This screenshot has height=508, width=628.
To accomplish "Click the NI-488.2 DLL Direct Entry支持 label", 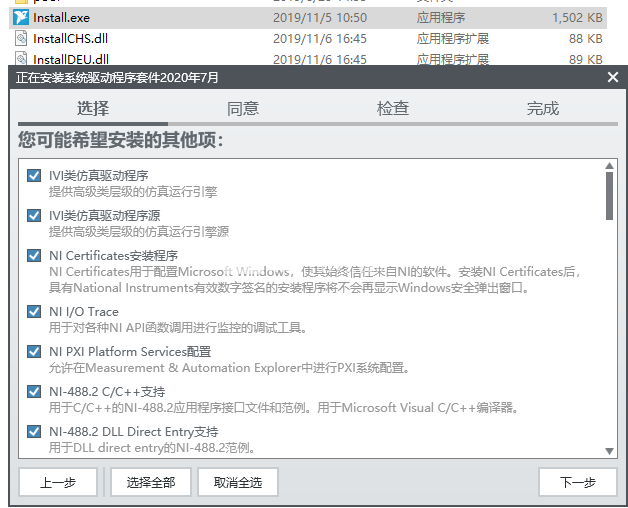I will tap(133, 432).
